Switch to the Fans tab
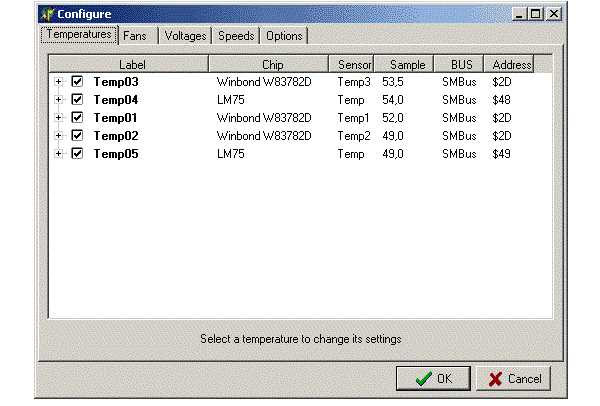The height and width of the screenshot is (406, 600). pos(135,36)
